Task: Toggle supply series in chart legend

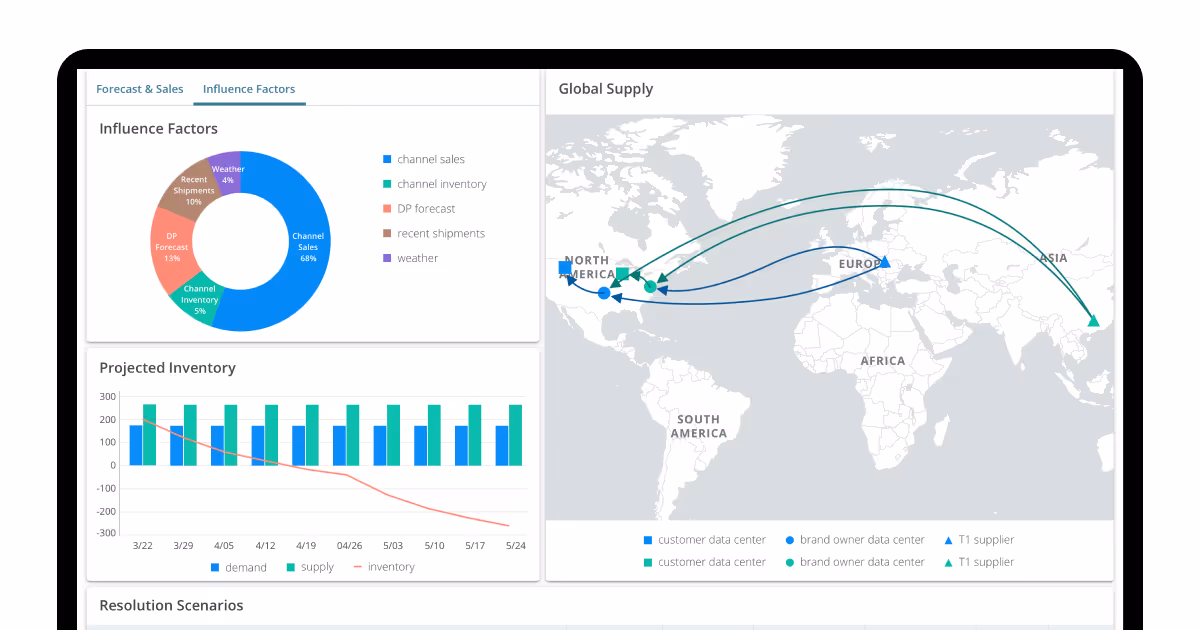Action: pos(310,567)
